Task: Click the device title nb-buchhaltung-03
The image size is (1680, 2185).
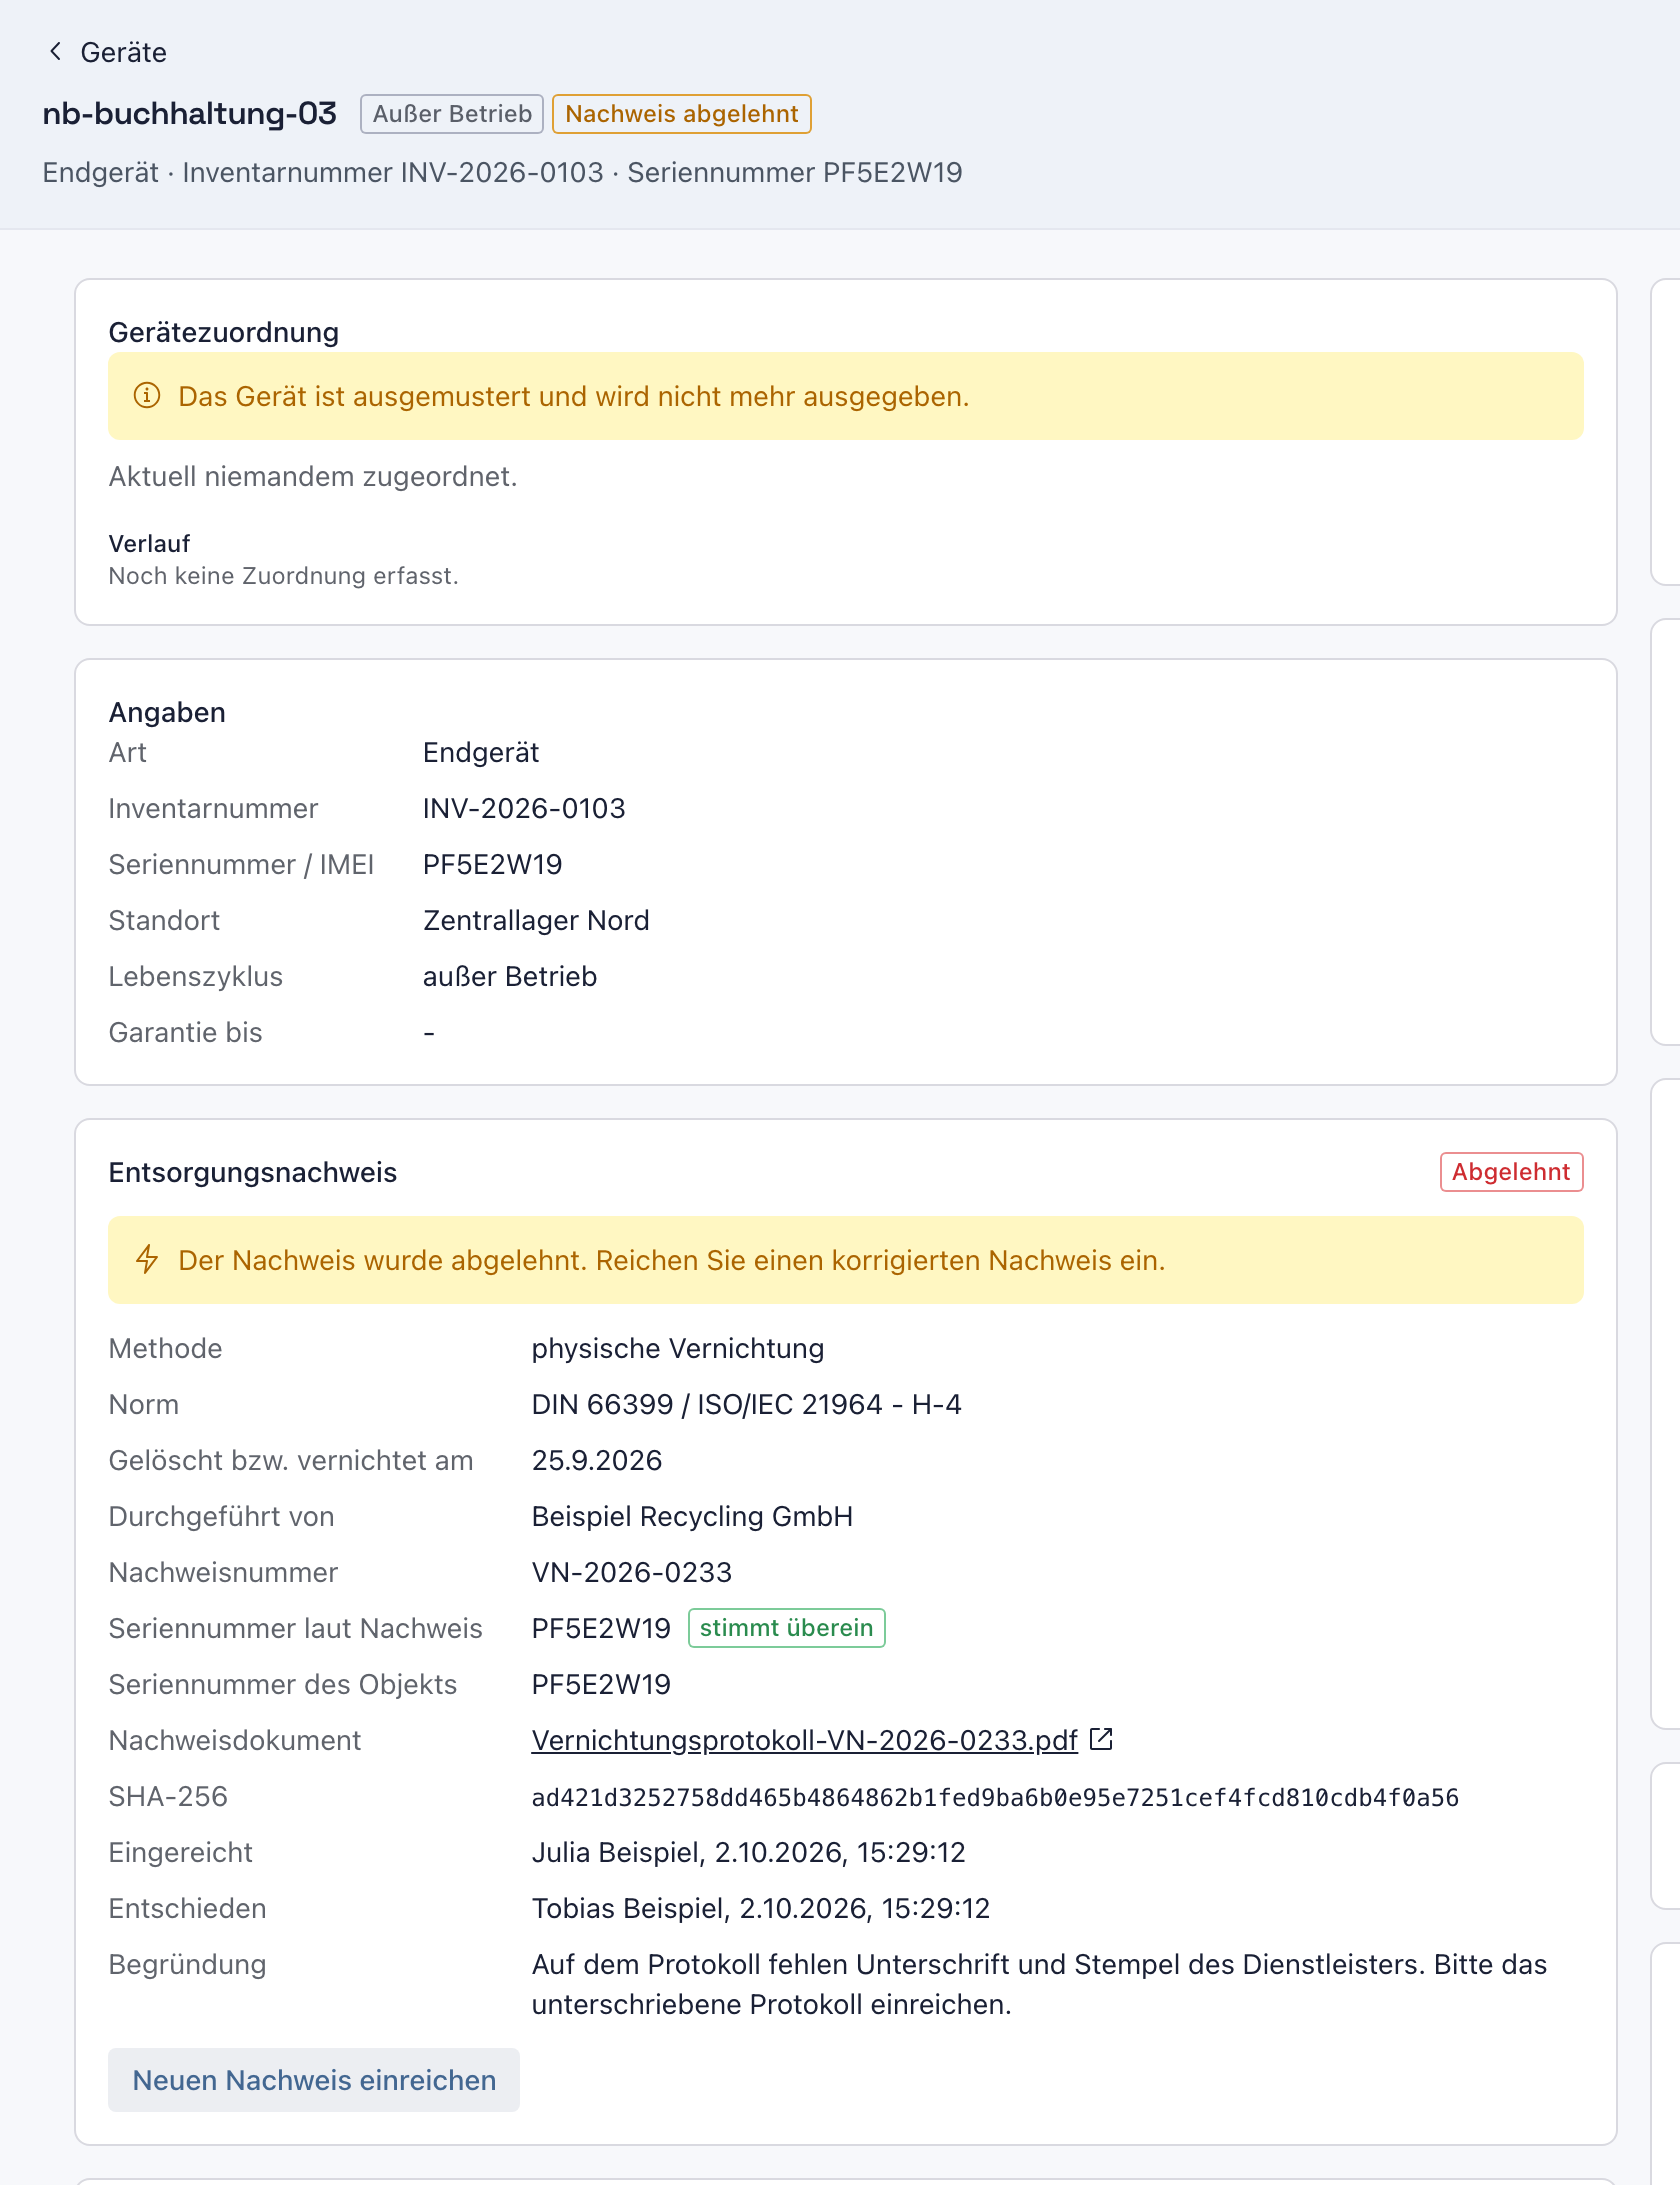Action: point(190,114)
